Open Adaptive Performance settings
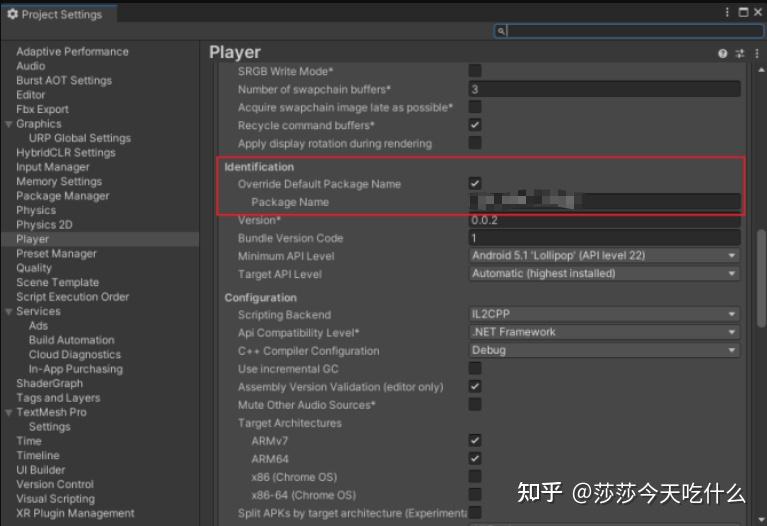Viewport: 767px width, 526px height. pos(72,52)
